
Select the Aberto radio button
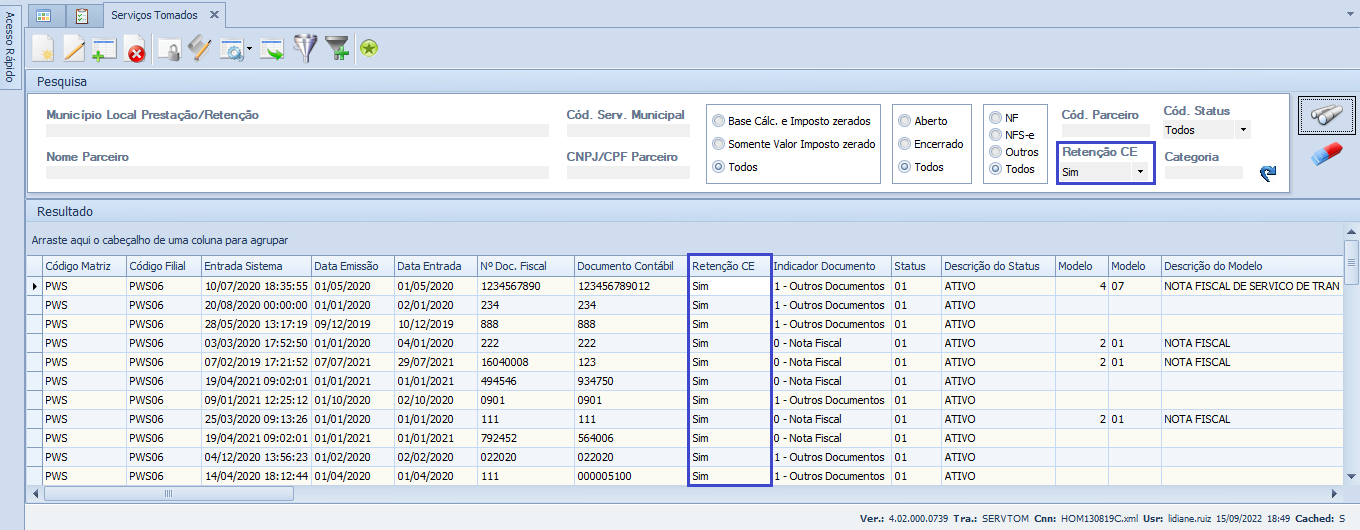[x=904, y=121]
